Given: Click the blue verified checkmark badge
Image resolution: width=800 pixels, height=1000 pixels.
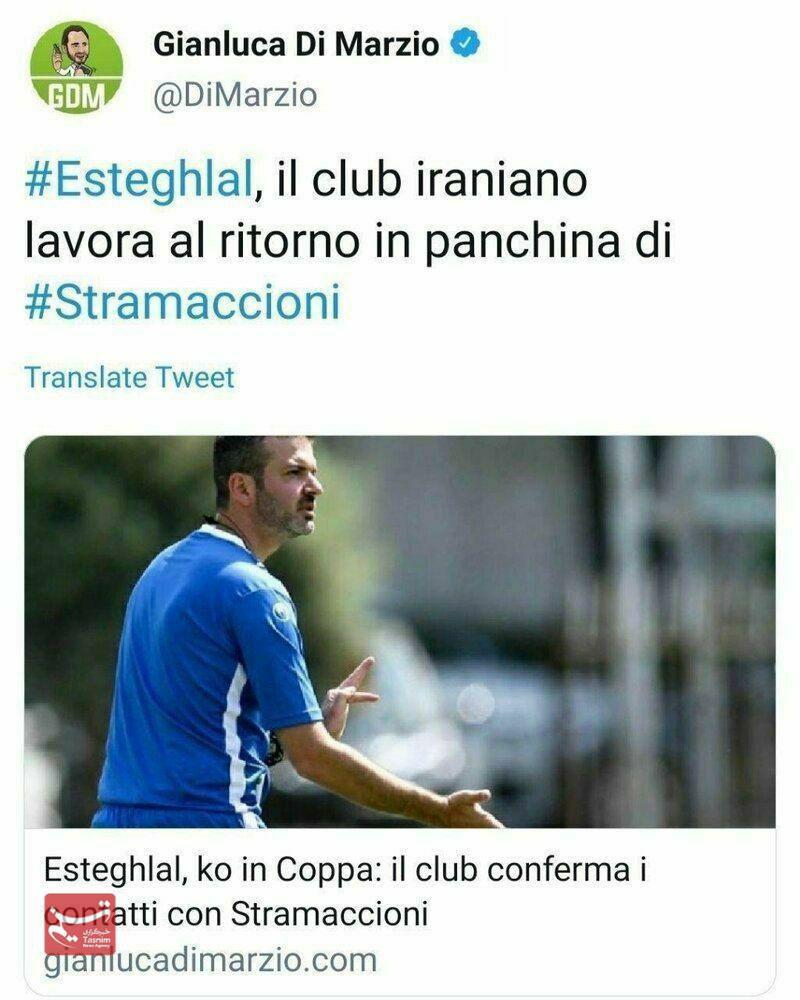Looking at the screenshot, I should coord(466,43).
